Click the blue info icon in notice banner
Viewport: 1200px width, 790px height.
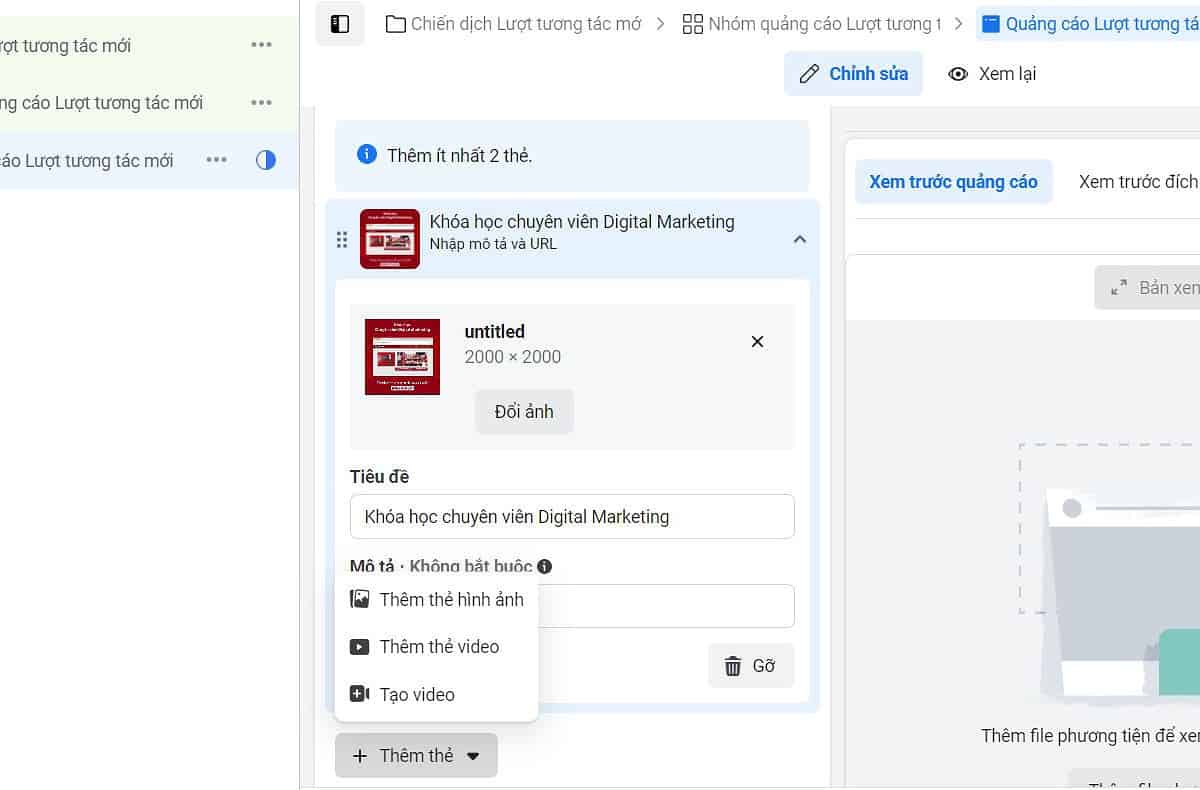pos(367,155)
